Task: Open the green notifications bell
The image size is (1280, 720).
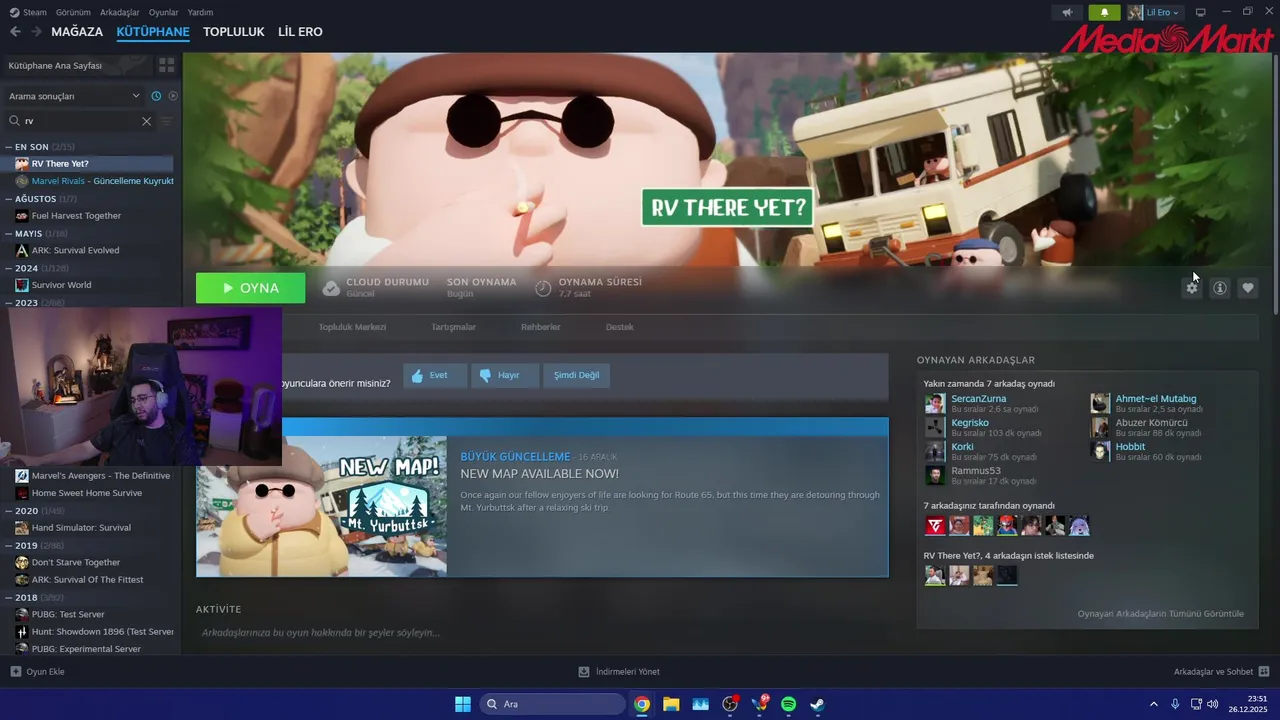Action: 1104,12
